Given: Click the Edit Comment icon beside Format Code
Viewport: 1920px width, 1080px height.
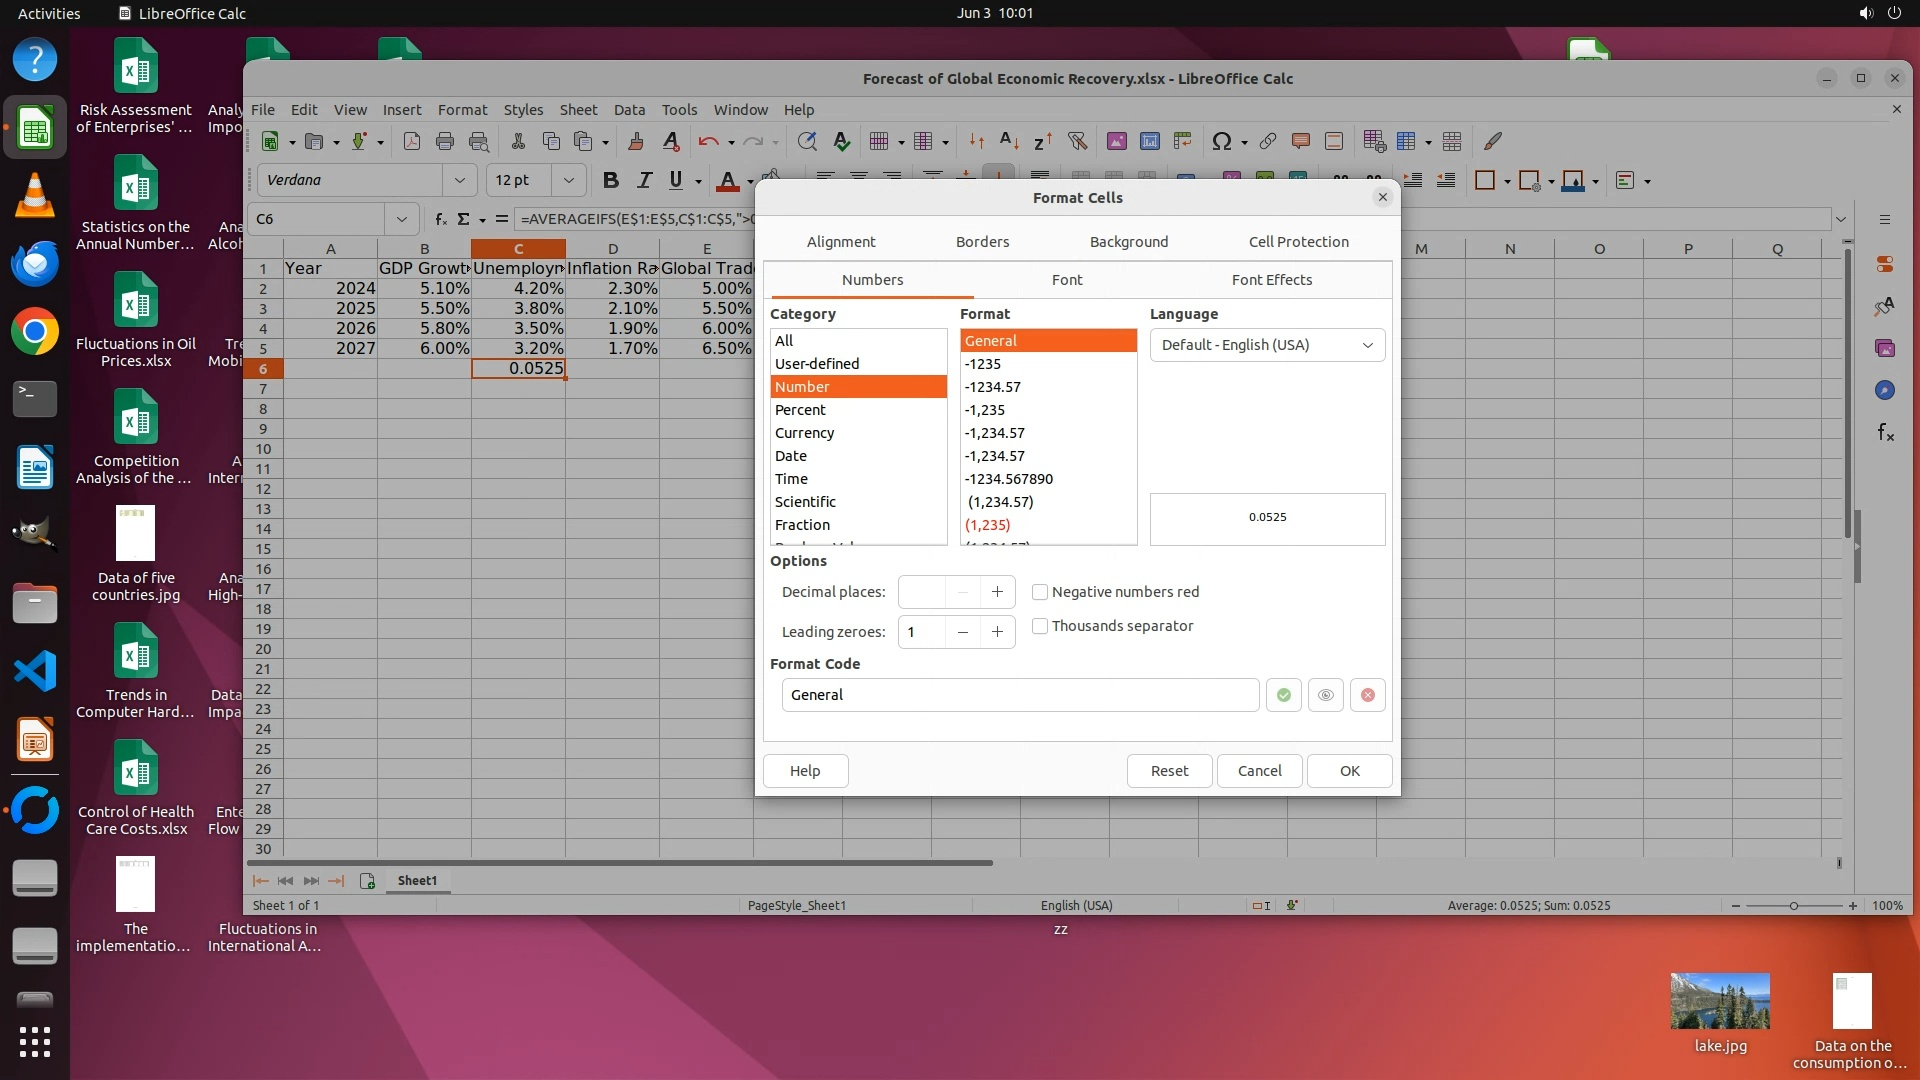Looking at the screenshot, I should coord(1325,695).
